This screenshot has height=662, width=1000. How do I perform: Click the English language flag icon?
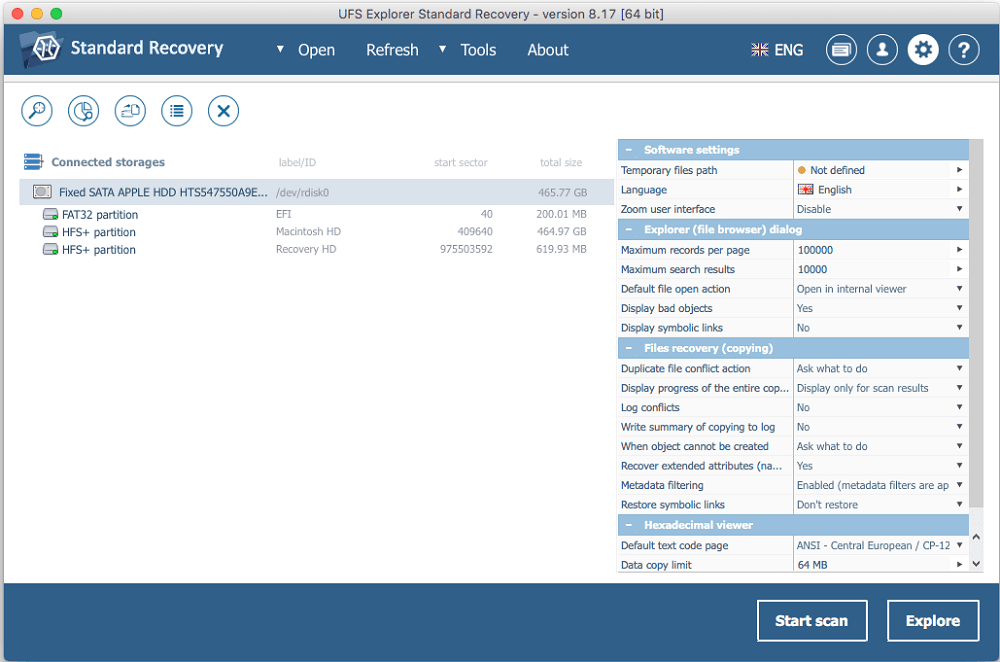(x=805, y=189)
